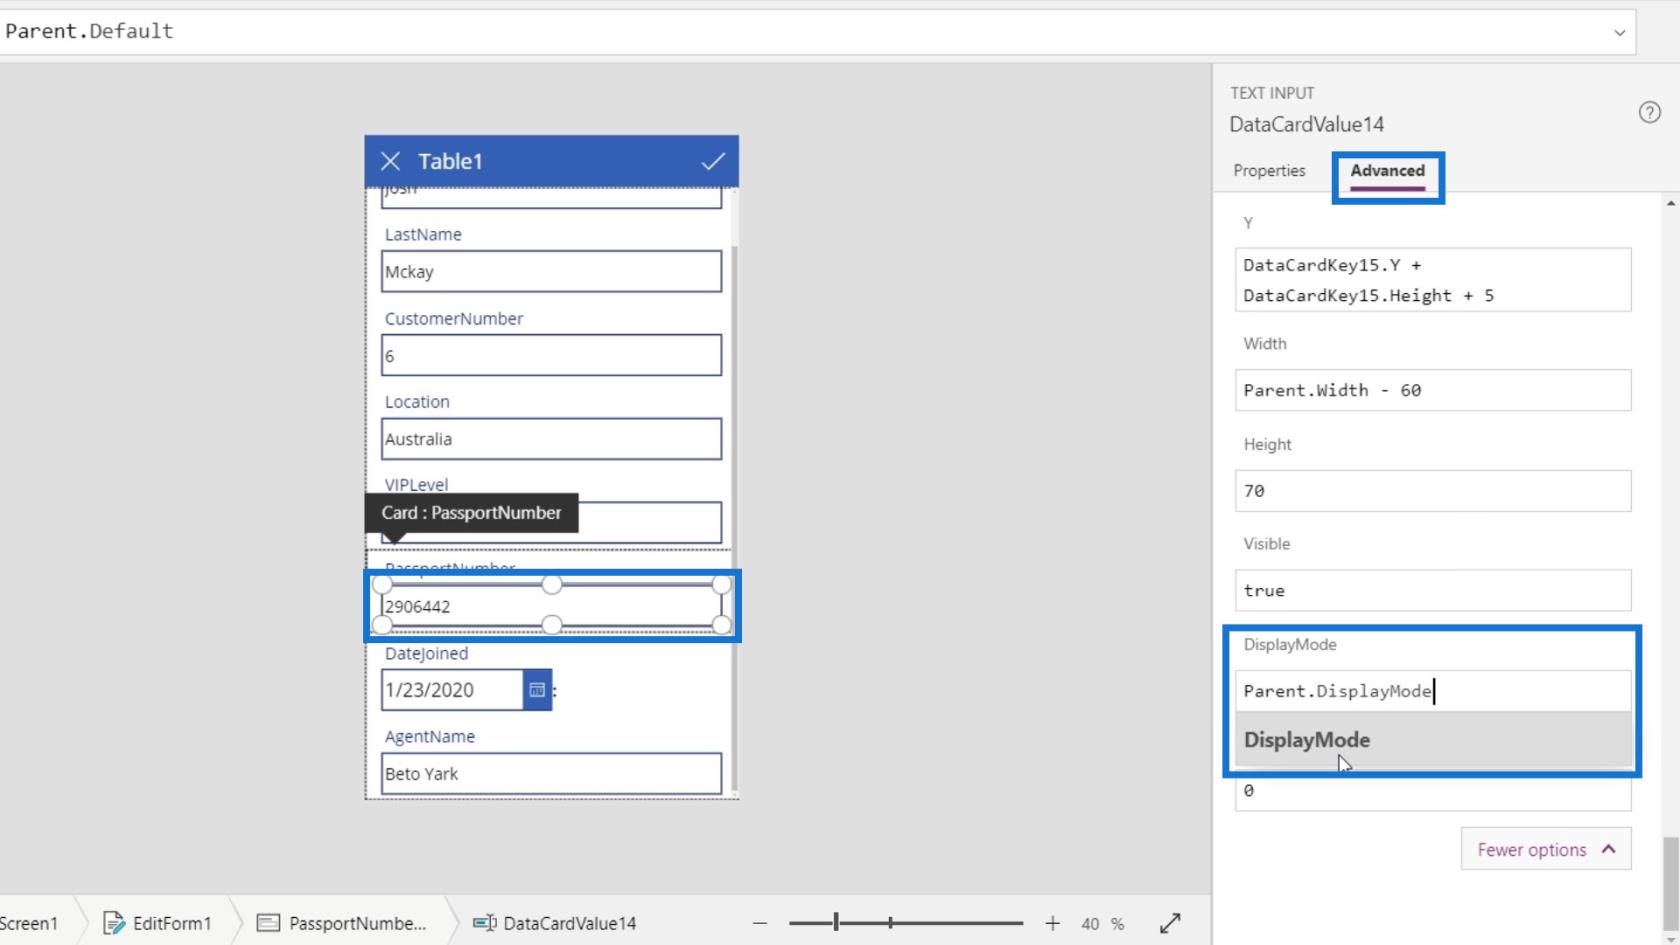This screenshot has width=1680, height=945.
Task: Click the Y property formula box
Action: point(1433,280)
